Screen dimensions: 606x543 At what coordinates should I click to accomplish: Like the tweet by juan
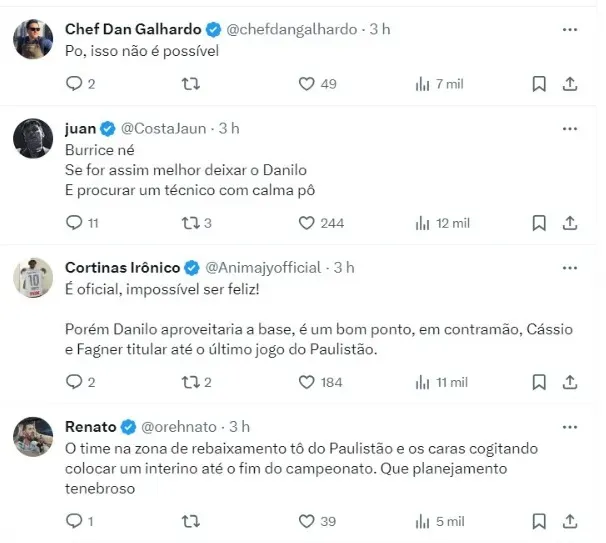308,223
